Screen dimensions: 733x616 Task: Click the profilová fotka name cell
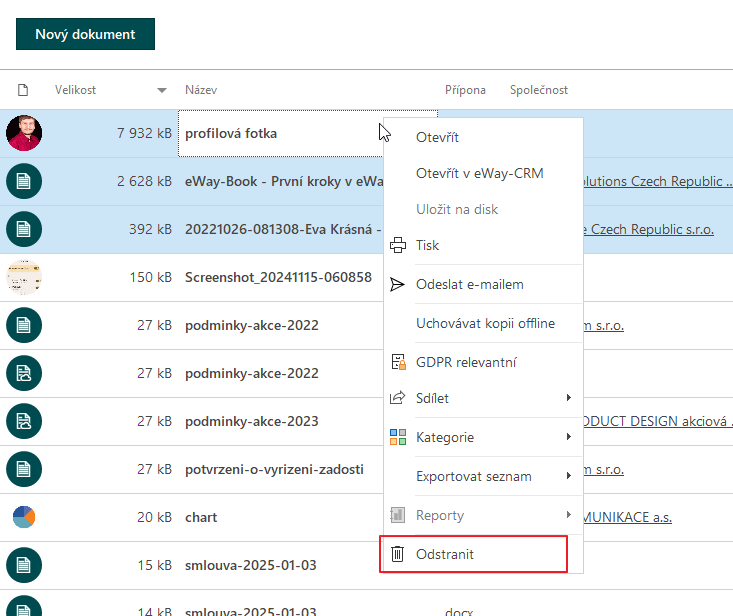click(x=280, y=134)
